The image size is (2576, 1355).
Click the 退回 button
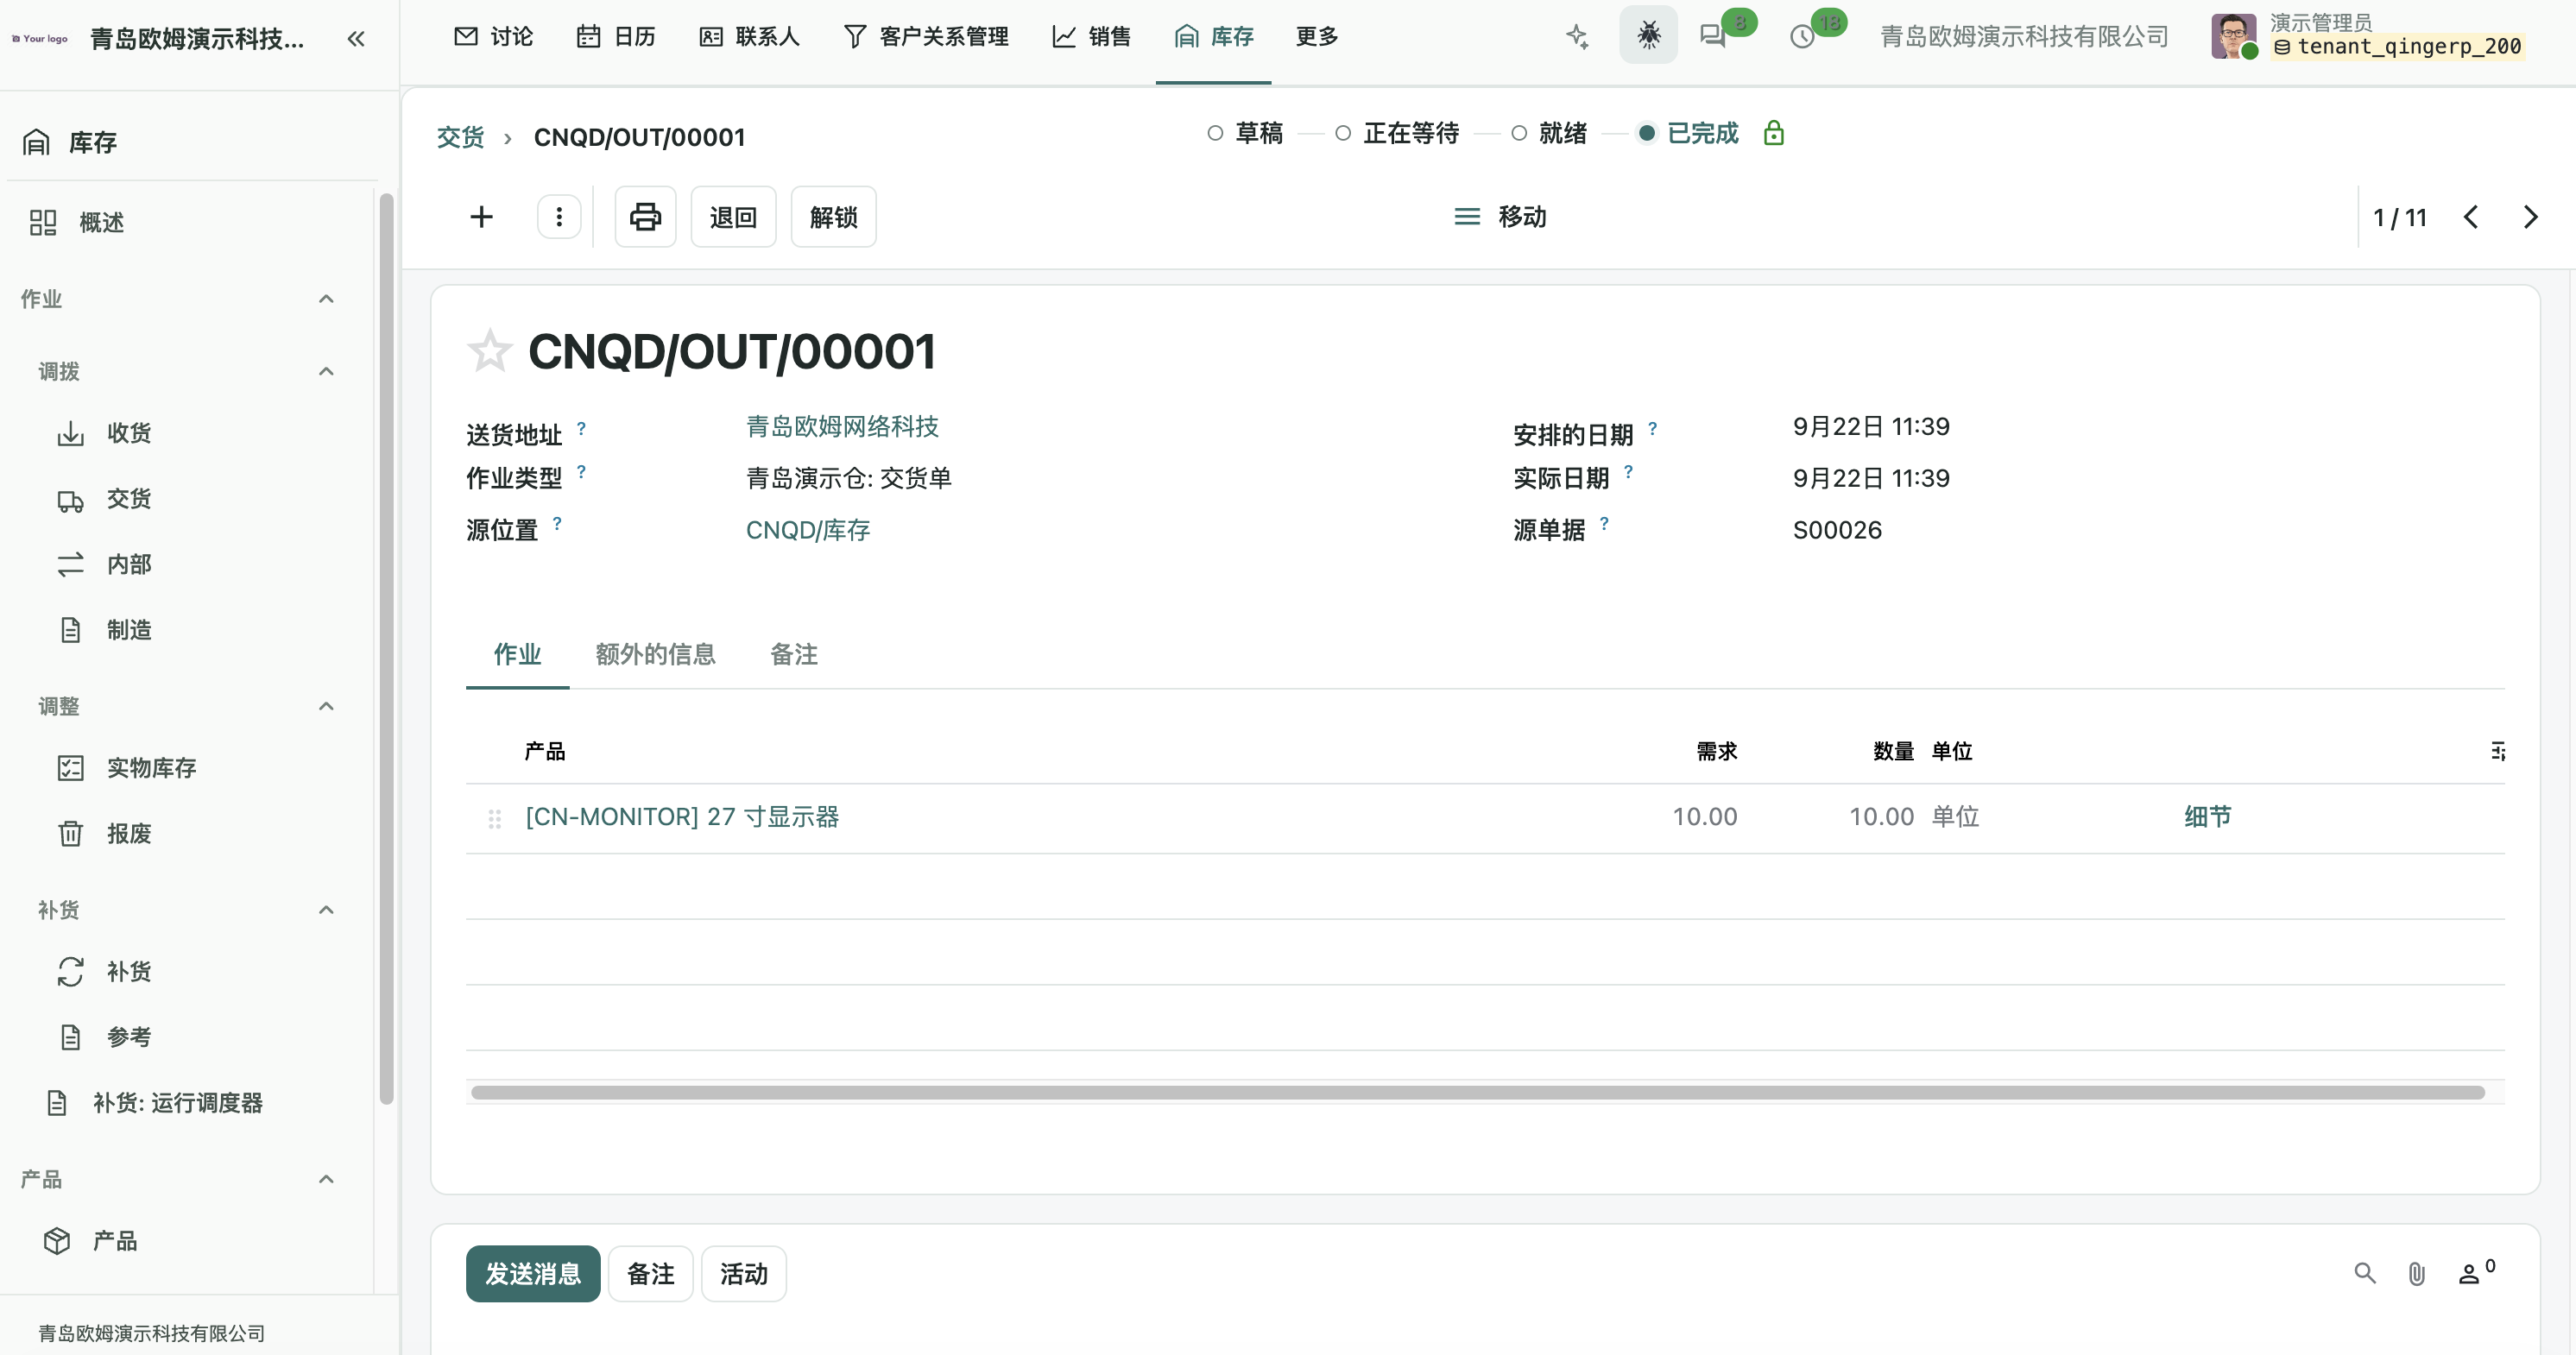coord(733,217)
